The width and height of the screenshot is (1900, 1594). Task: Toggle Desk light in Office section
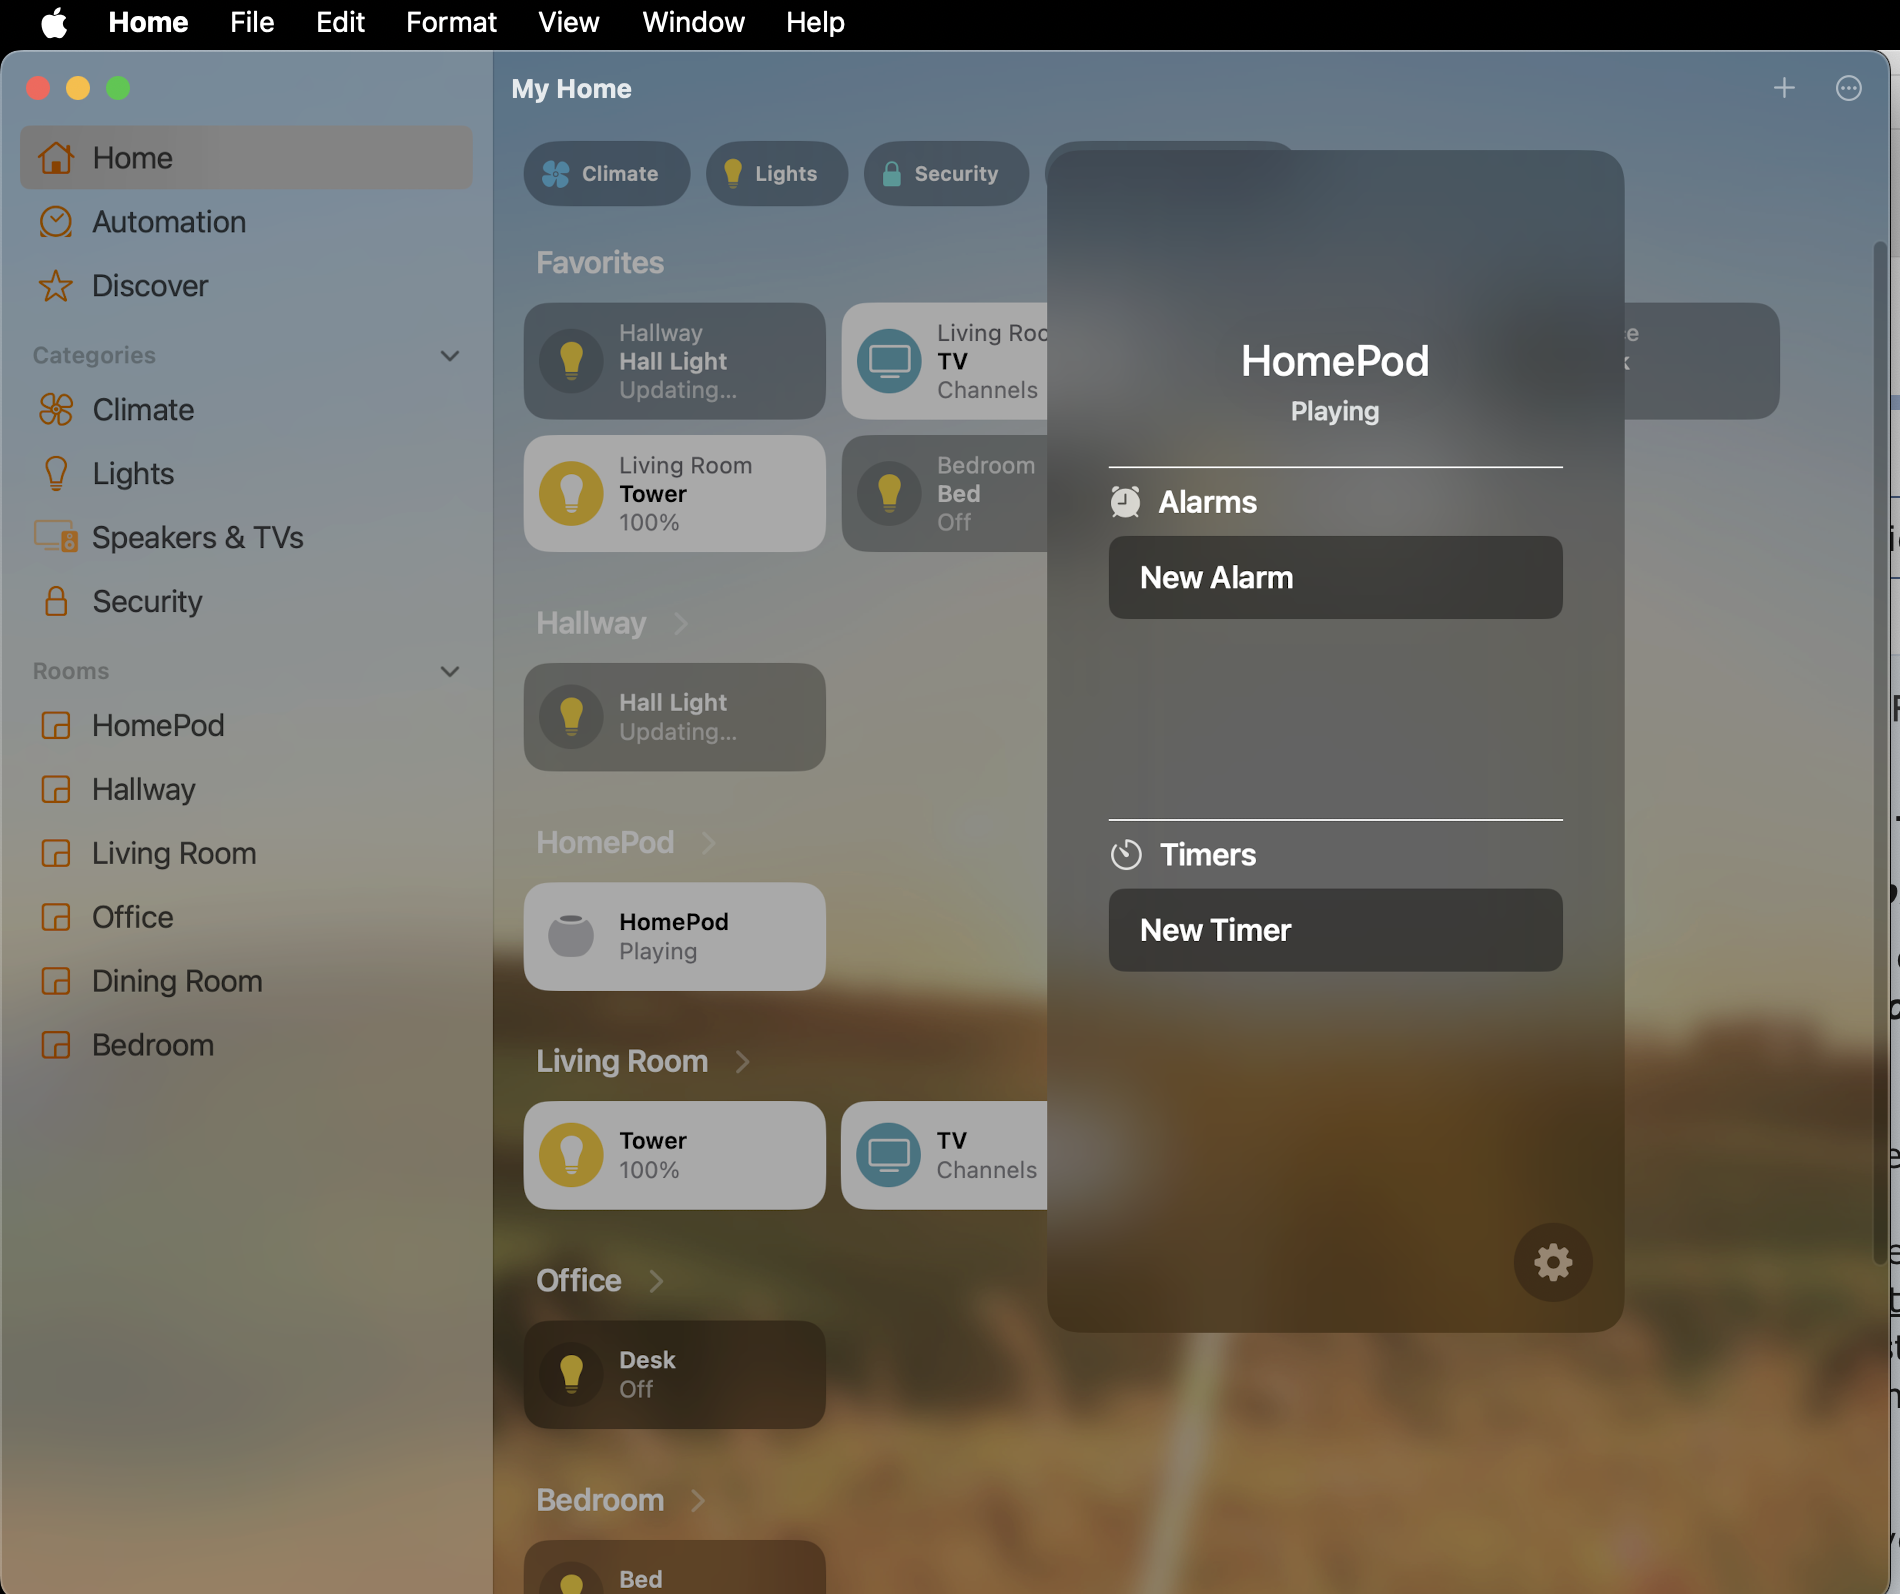571,1374
